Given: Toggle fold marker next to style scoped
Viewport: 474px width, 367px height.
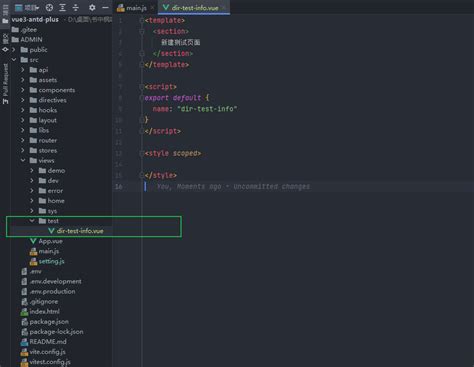Looking at the screenshot, I should click(142, 153).
